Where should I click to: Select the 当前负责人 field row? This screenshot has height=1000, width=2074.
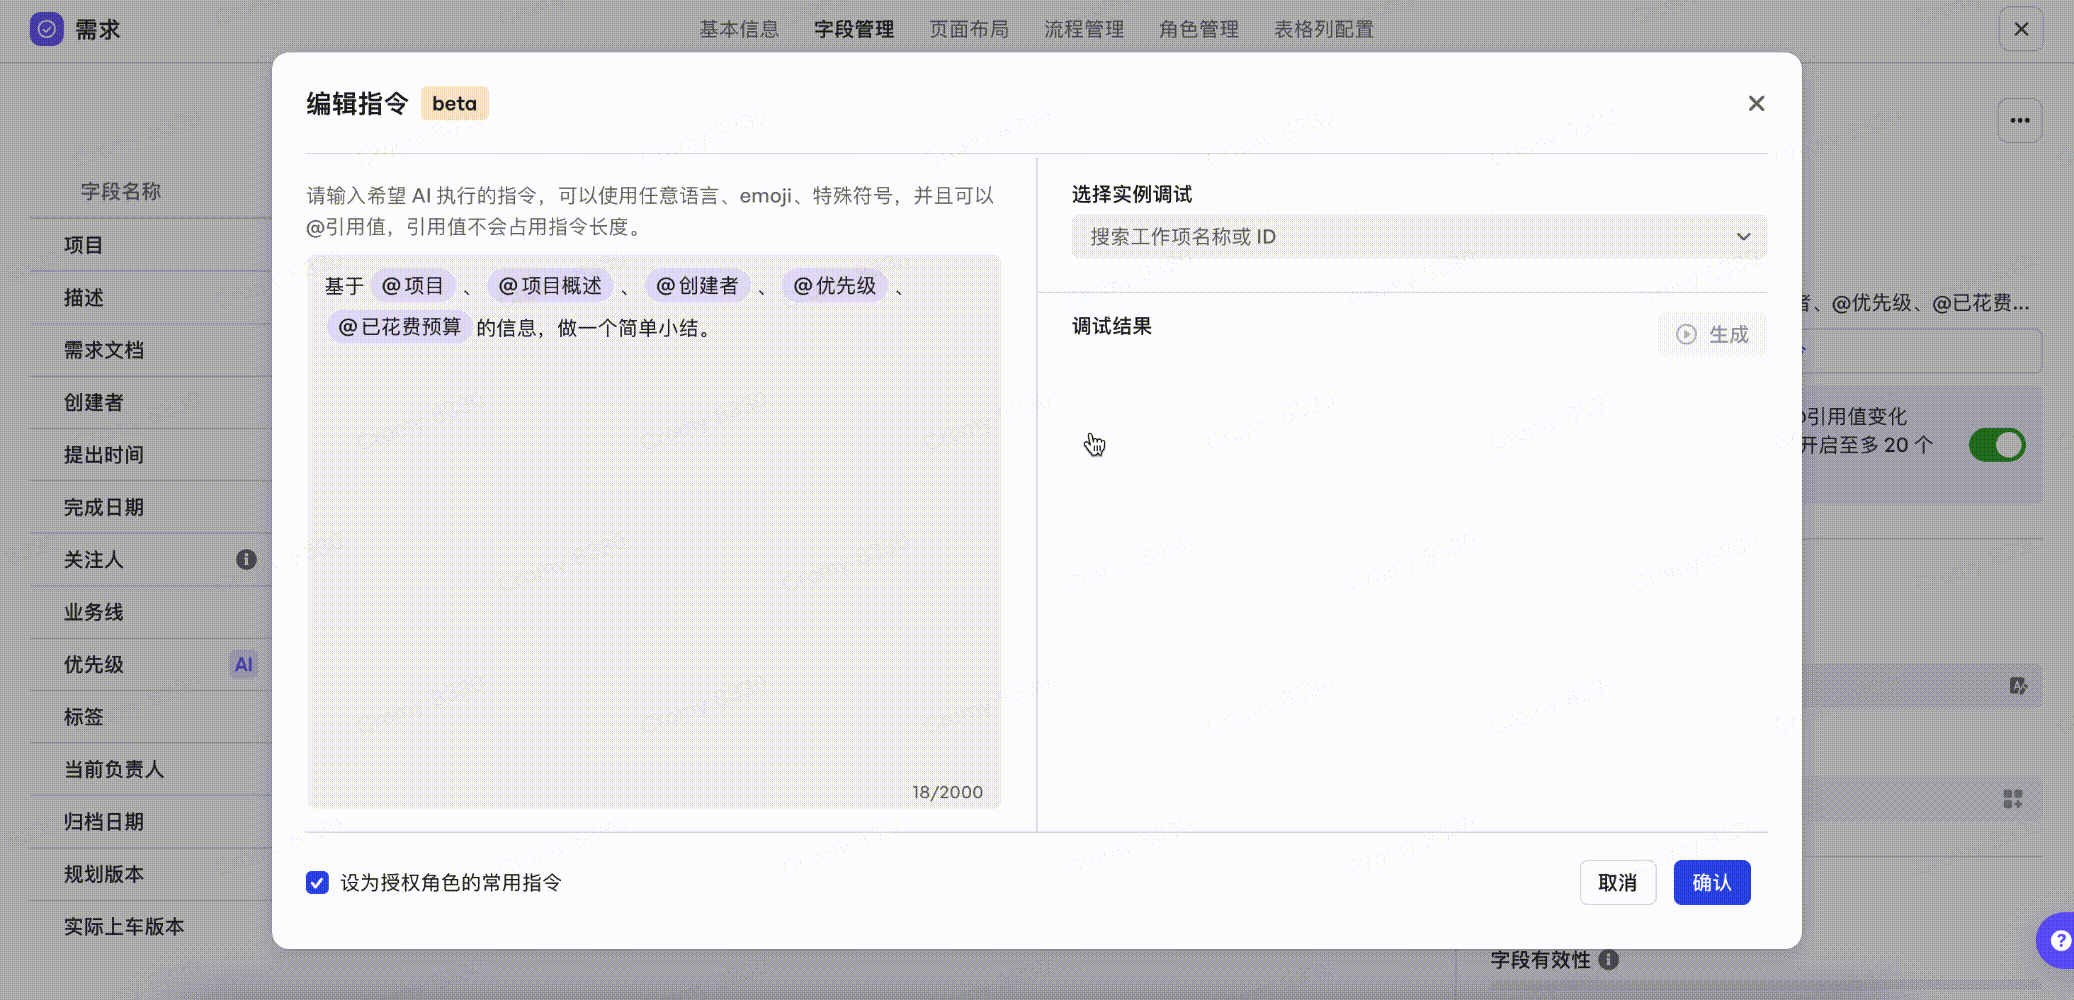pos(150,769)
